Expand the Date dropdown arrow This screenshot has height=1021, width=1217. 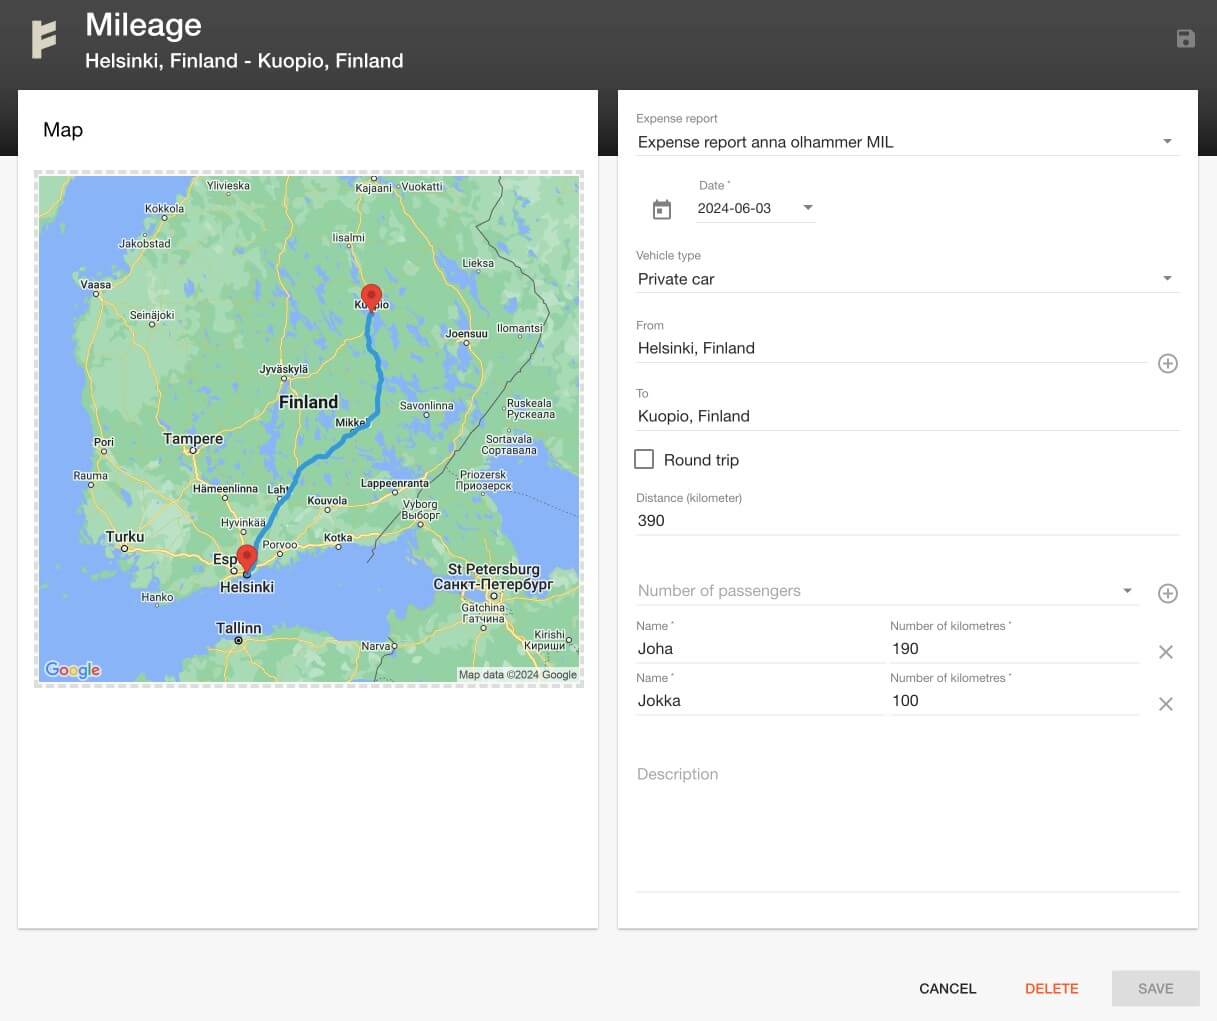pyautogui.click(x=808, y=208)
